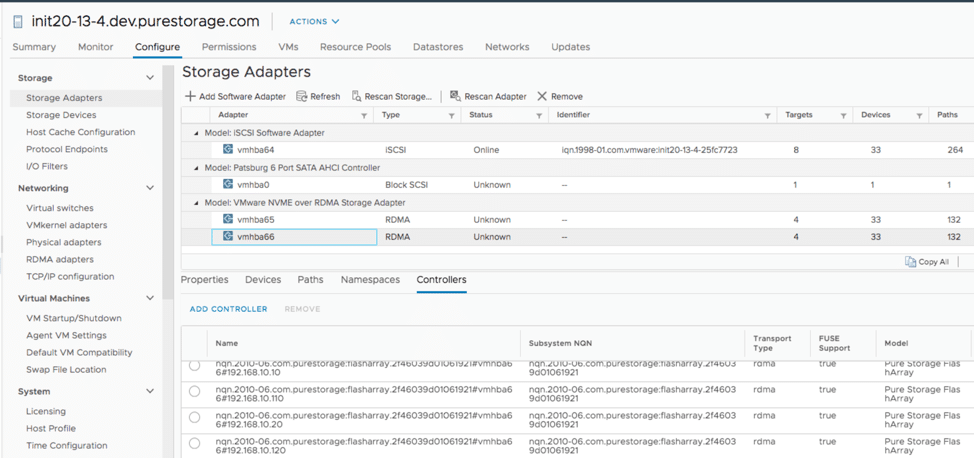Switch to the Monitor tab
This screenshot has height=458, width=974.
pos(96,47)
